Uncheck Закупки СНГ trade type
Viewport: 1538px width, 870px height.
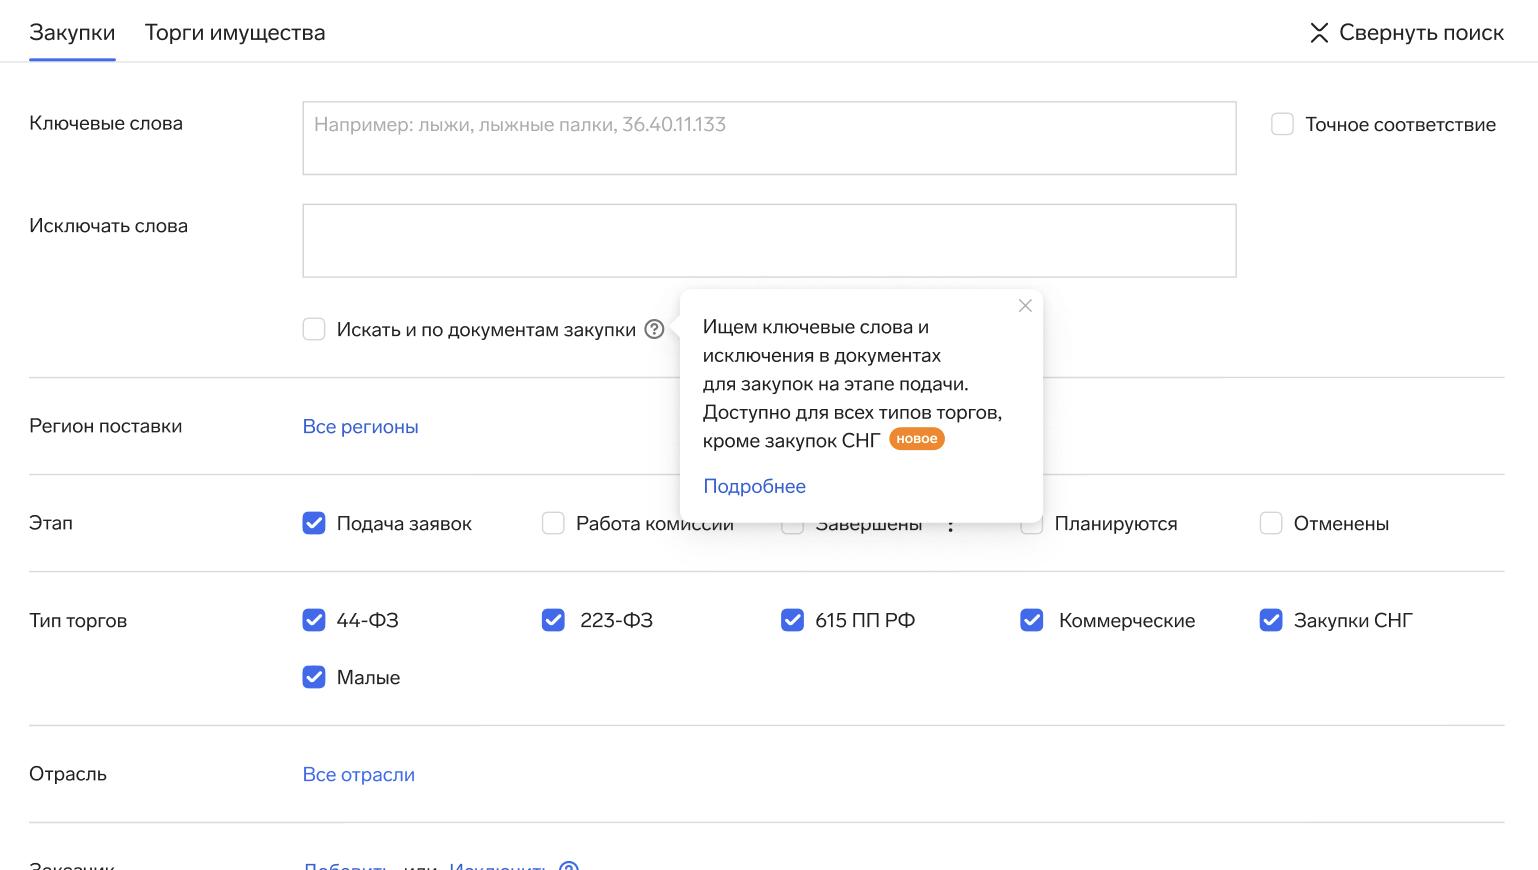click(x=1271, y=620)
